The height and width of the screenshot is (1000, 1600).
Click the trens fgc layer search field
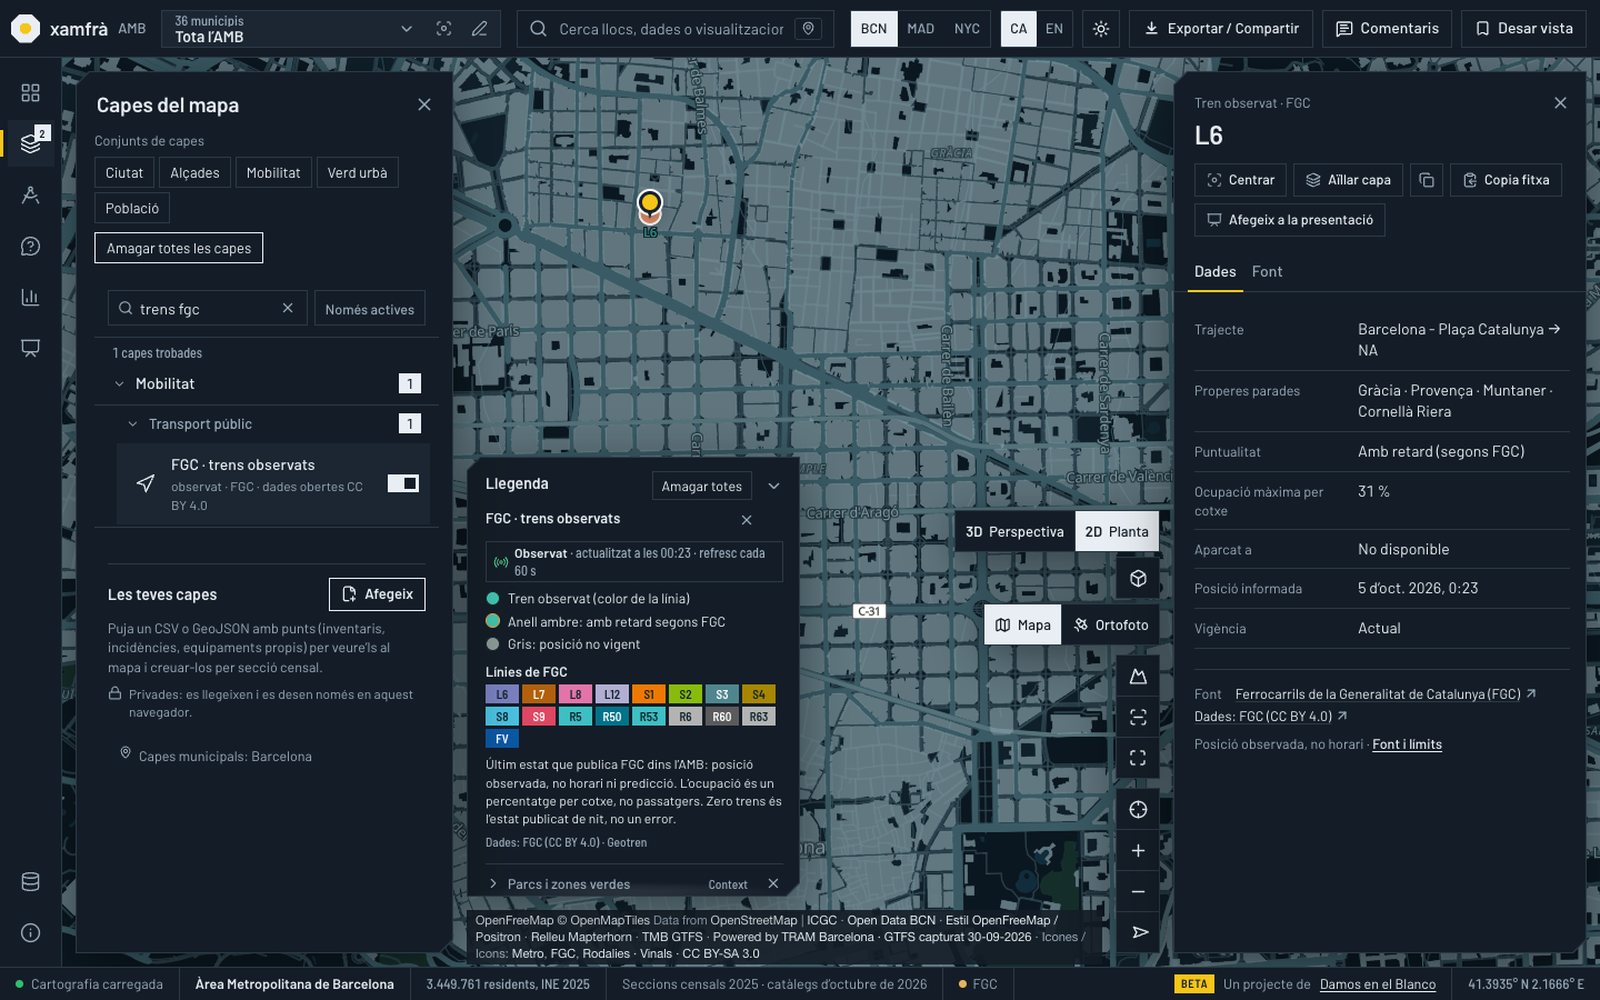click(x=206, y=309)
